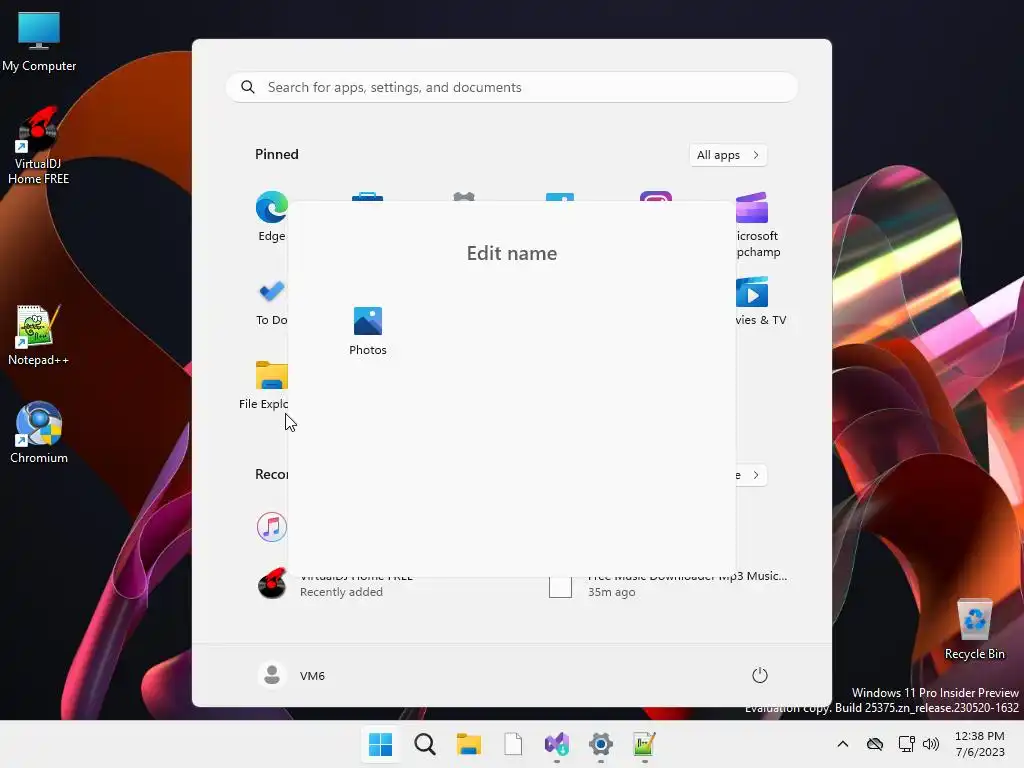
Task: Open taskbar Search
Action: coord(424,744)
